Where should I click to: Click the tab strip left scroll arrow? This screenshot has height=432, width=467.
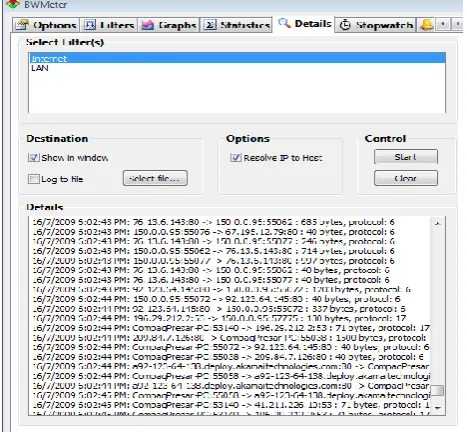coord(443,24)
